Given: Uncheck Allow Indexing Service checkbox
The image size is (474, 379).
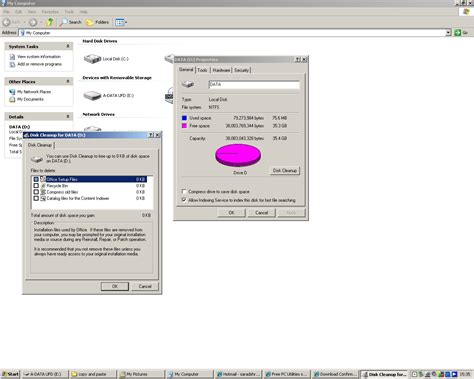Looking at the screenshot, I should (x=184, y=200).
